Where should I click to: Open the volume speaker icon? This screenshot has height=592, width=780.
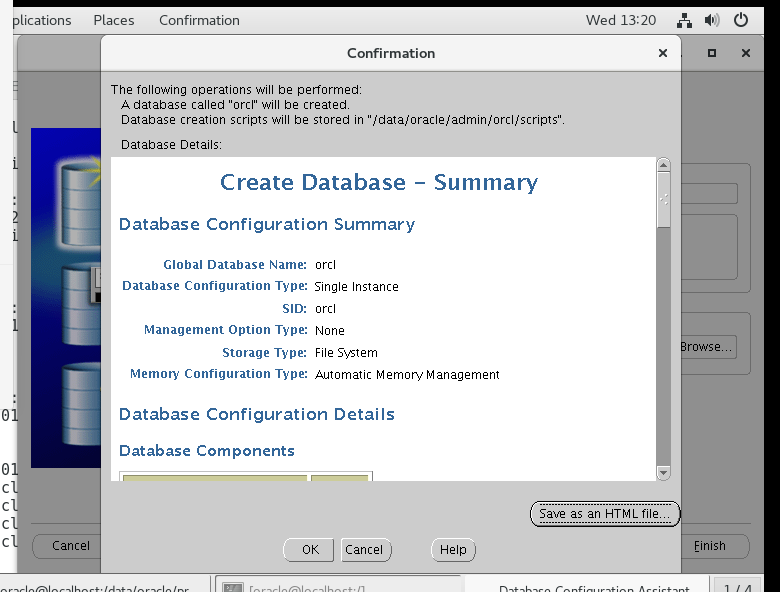coord(712,20)
